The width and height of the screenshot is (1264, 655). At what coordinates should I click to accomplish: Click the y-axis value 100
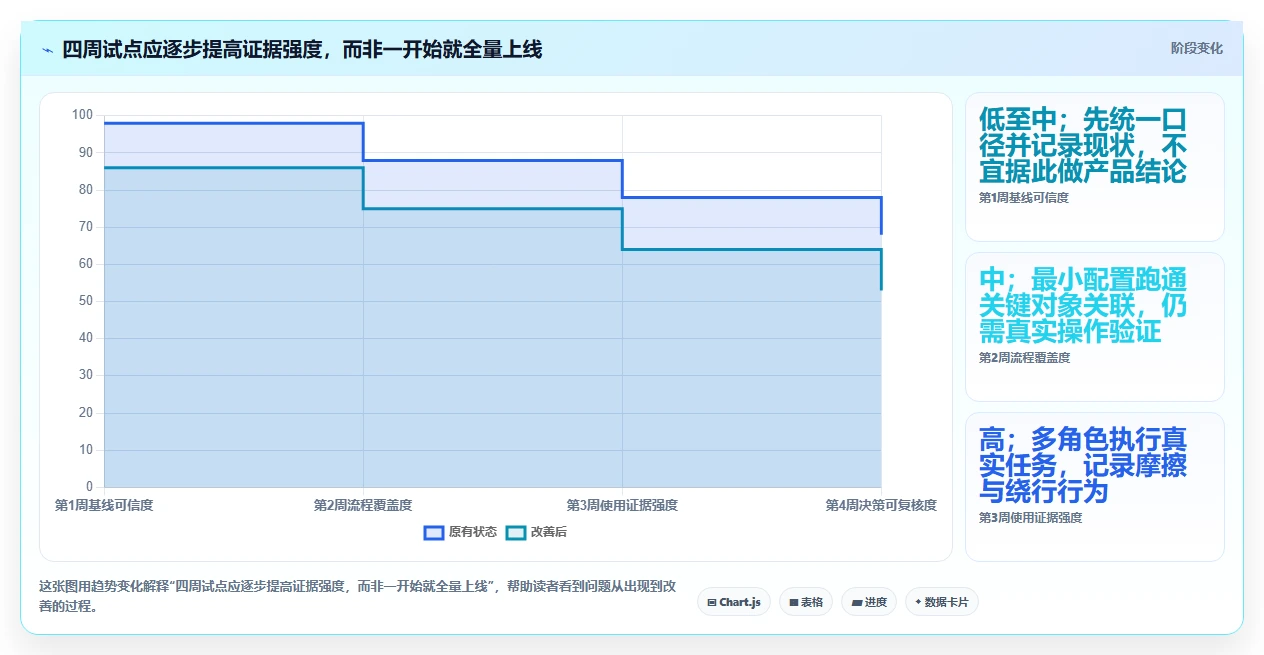pos(82,115)
